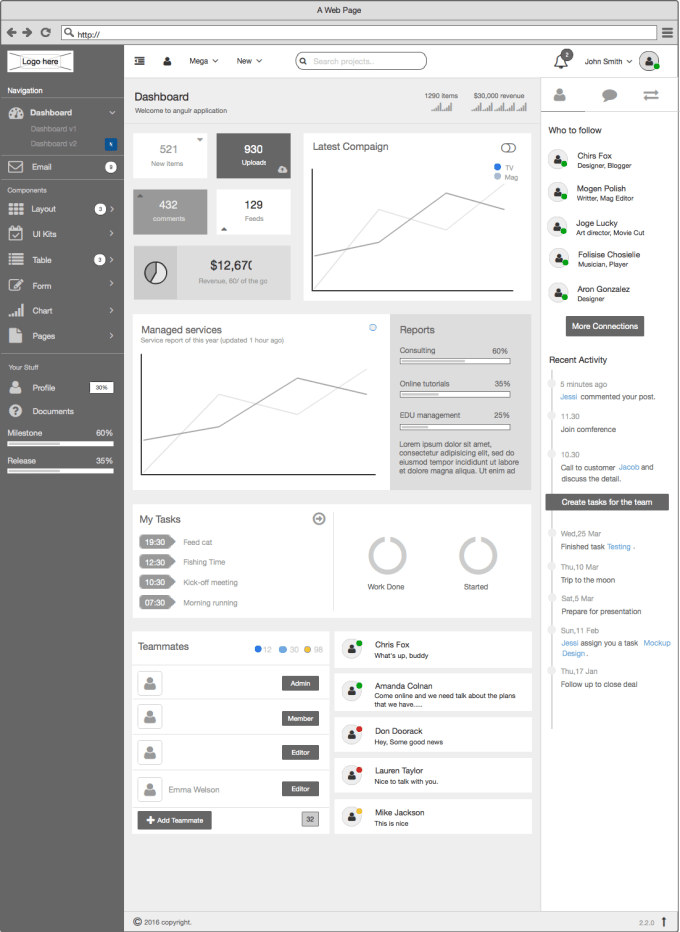
Task: Click the Admin role button
Action: 300,683
